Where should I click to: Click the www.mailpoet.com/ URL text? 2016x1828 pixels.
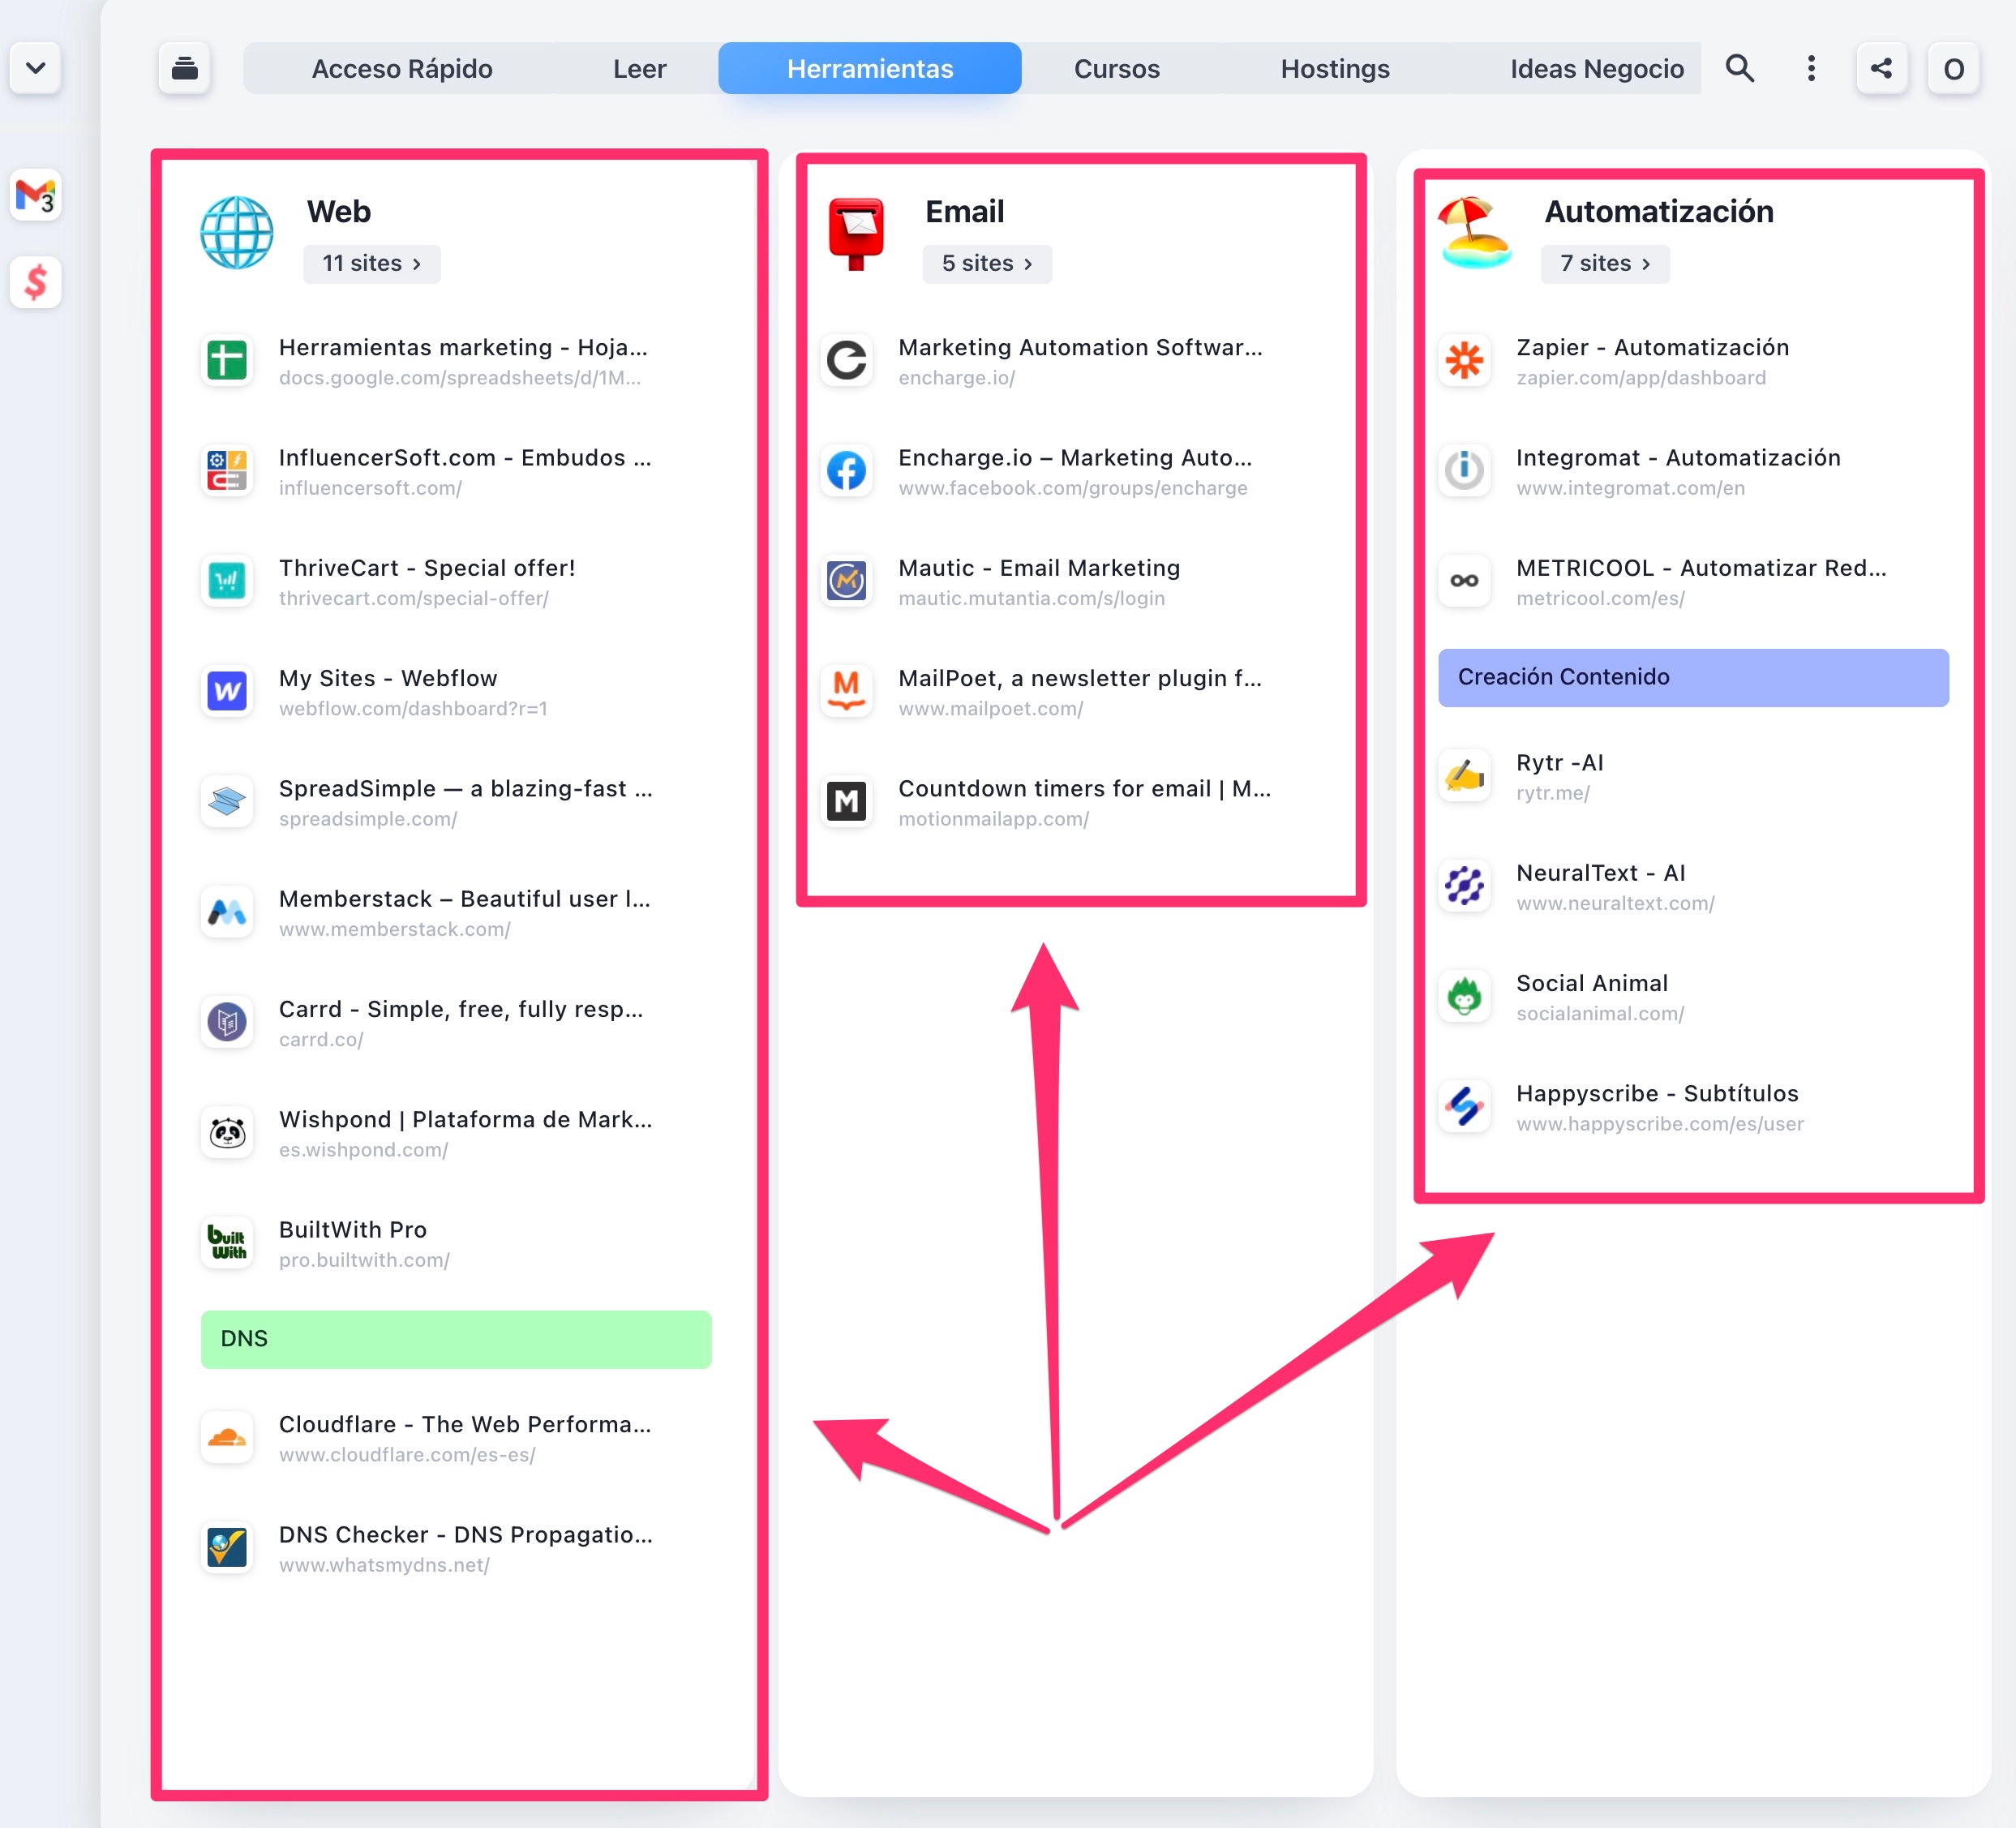click(x=990, y=709)
